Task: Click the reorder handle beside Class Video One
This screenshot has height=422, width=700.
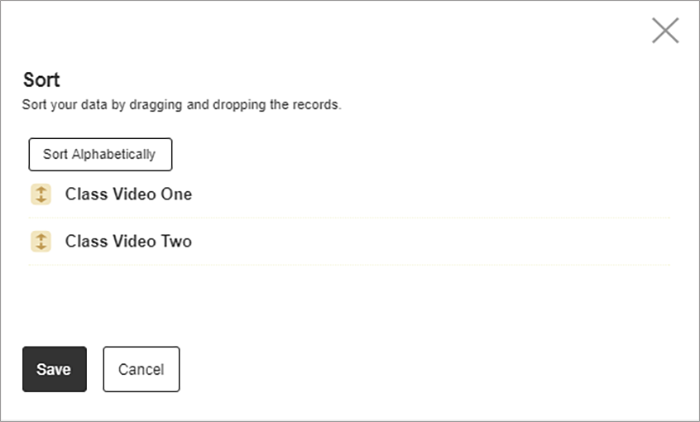Action: click(41, 194)
